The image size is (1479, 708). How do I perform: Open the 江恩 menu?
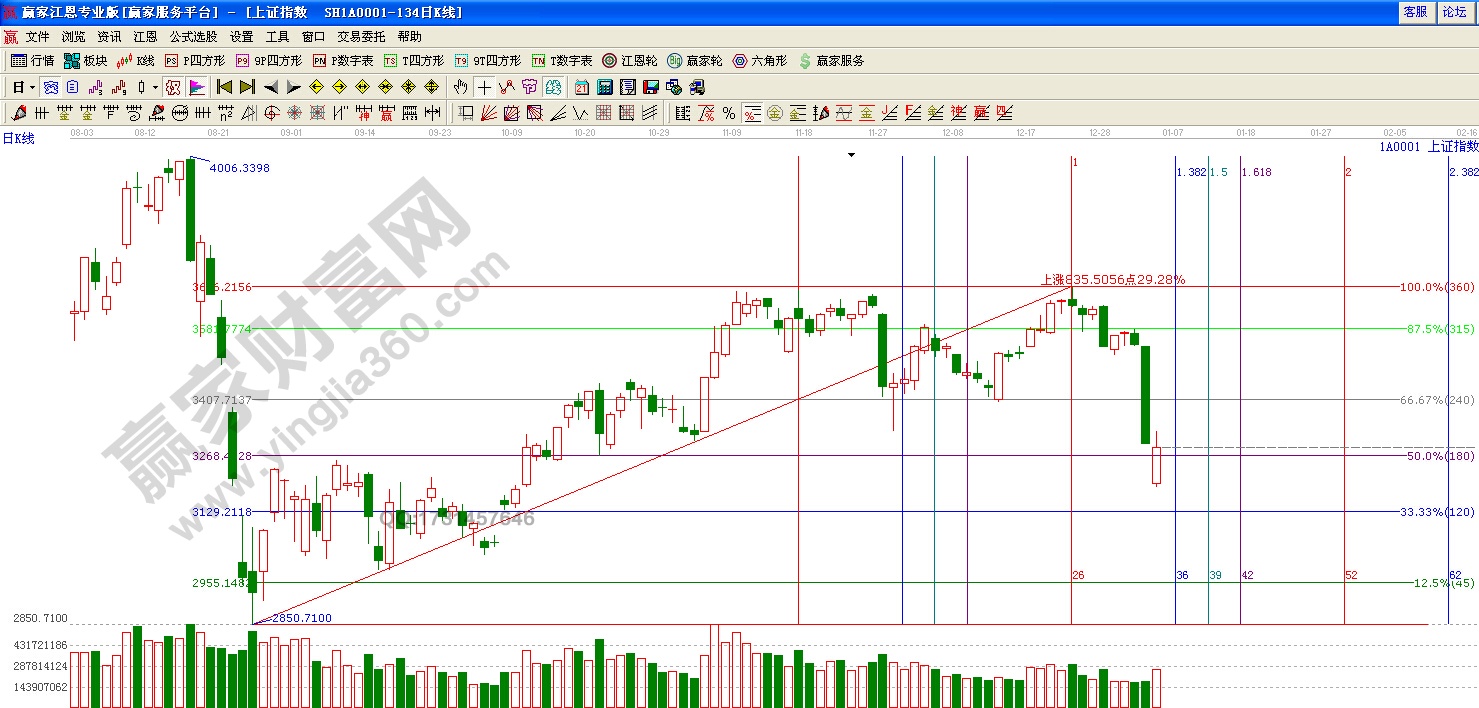click(145, 36)
